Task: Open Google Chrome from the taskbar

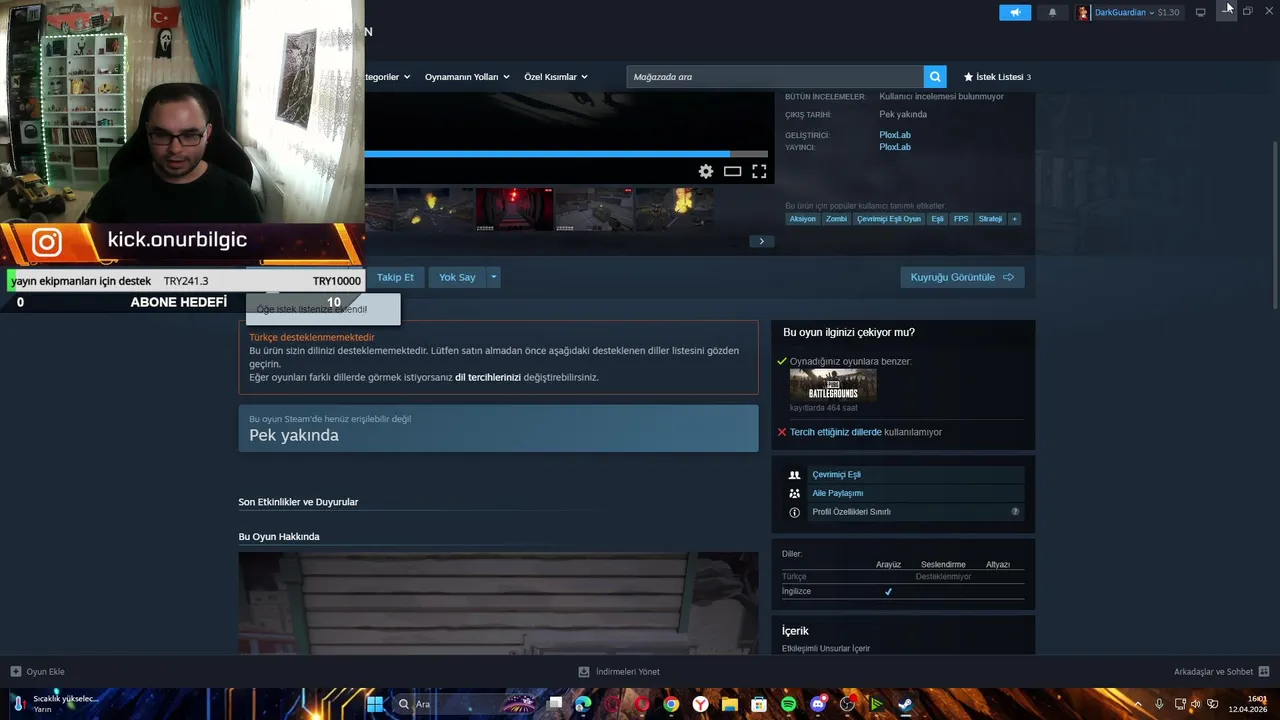Action: [x=671, y=704]
